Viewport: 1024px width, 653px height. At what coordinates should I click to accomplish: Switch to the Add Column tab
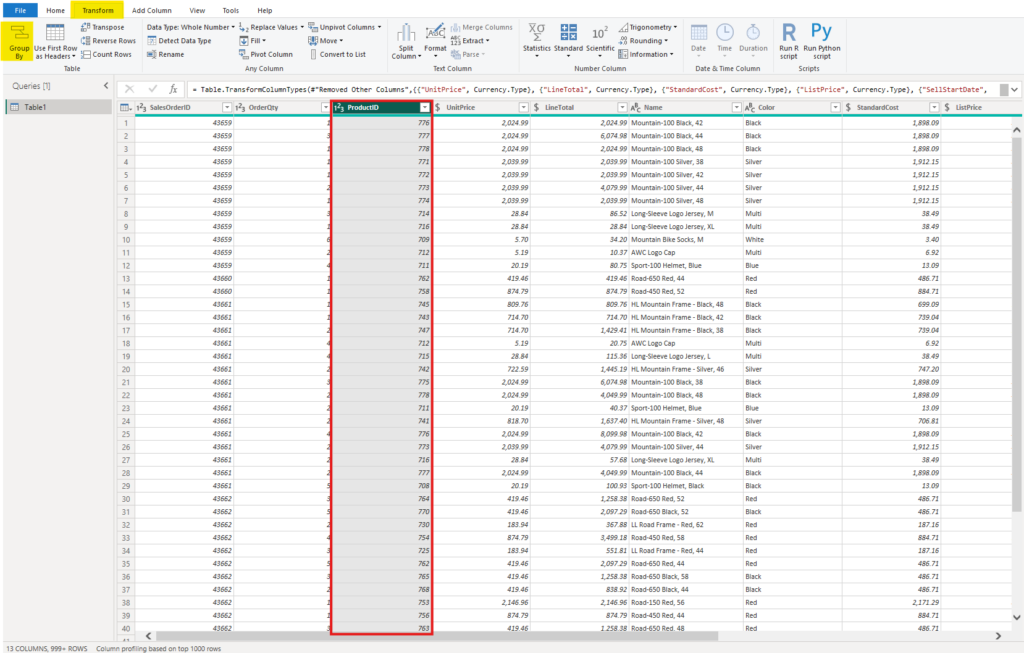click(152, 10)
